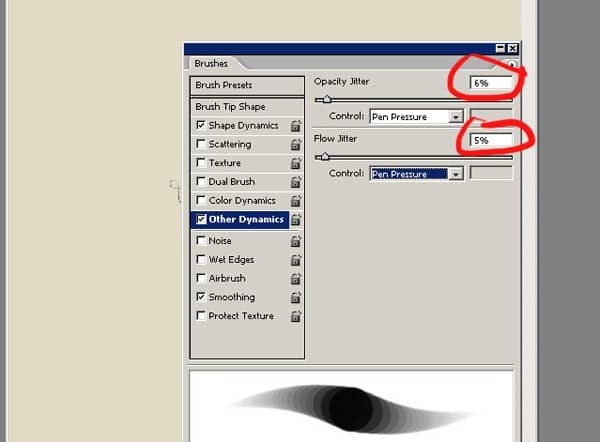Enable the Texture checkbox
Viewport: 600px width, 442px height.
click(x=201, y=162)
